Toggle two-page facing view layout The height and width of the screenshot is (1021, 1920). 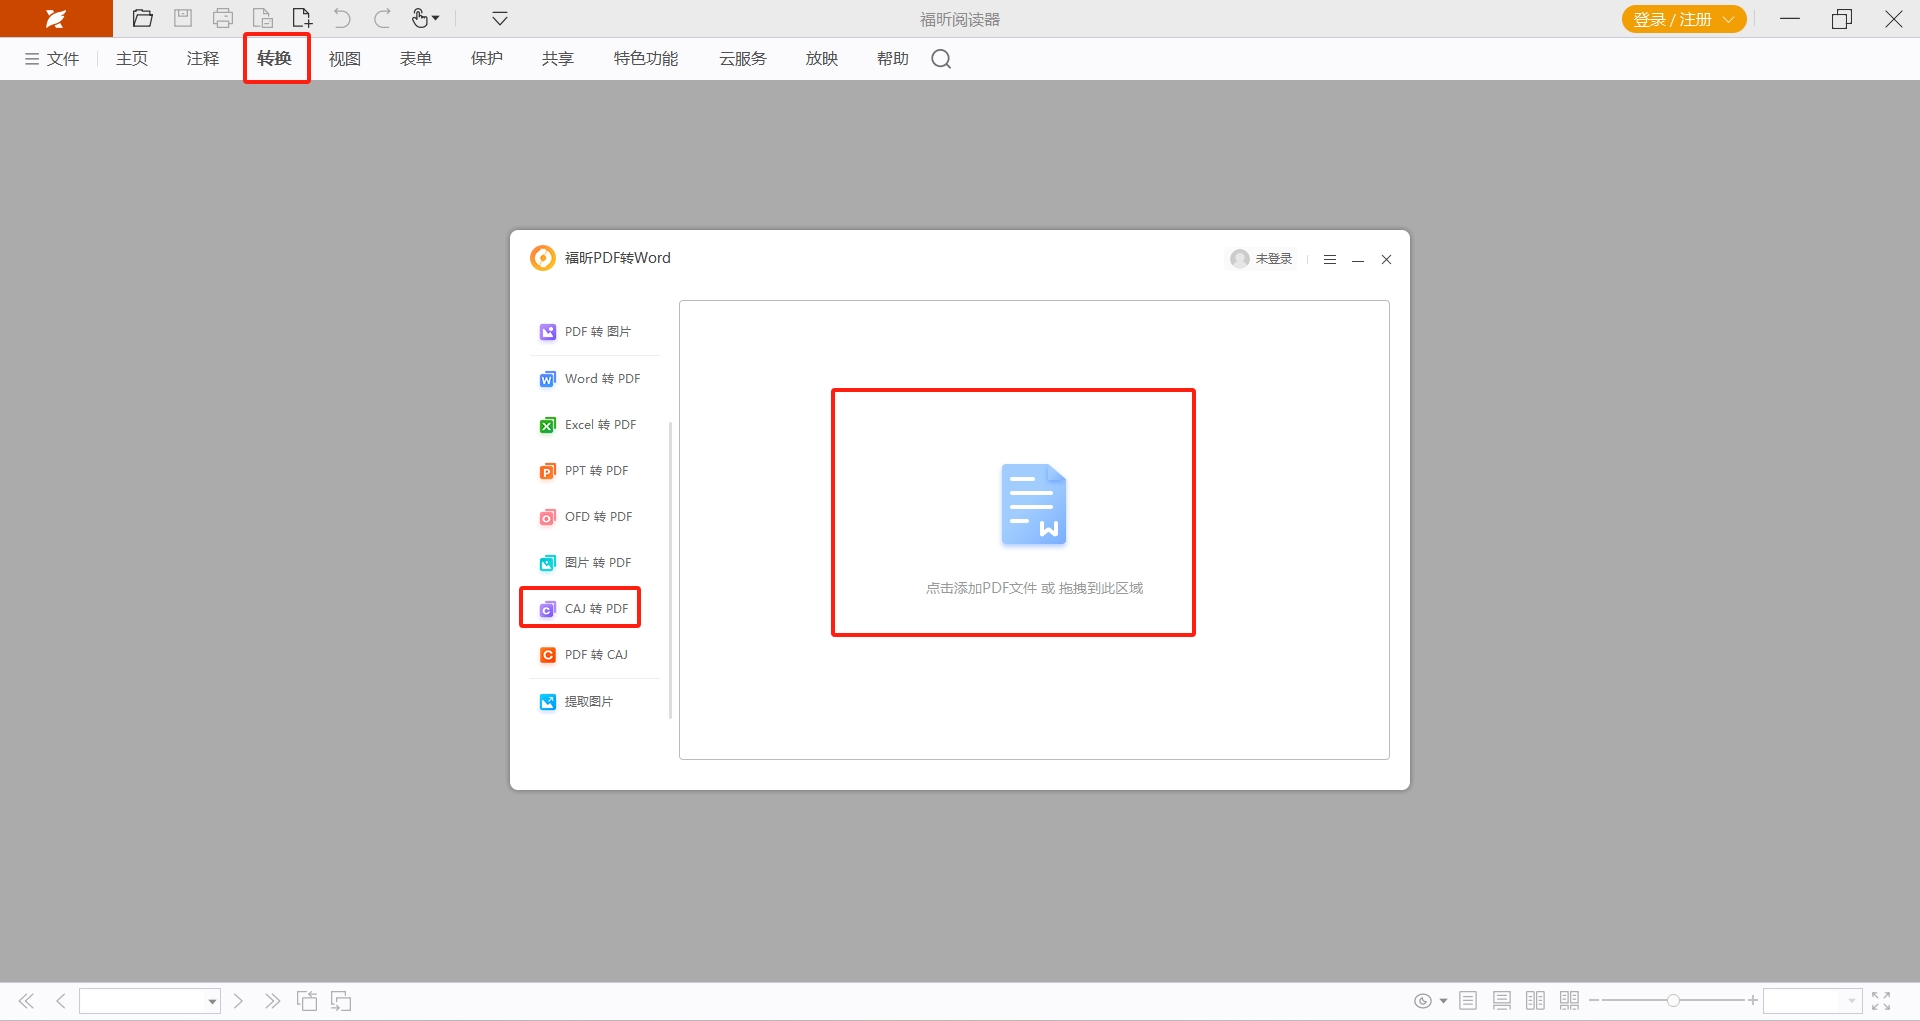1535,1001
